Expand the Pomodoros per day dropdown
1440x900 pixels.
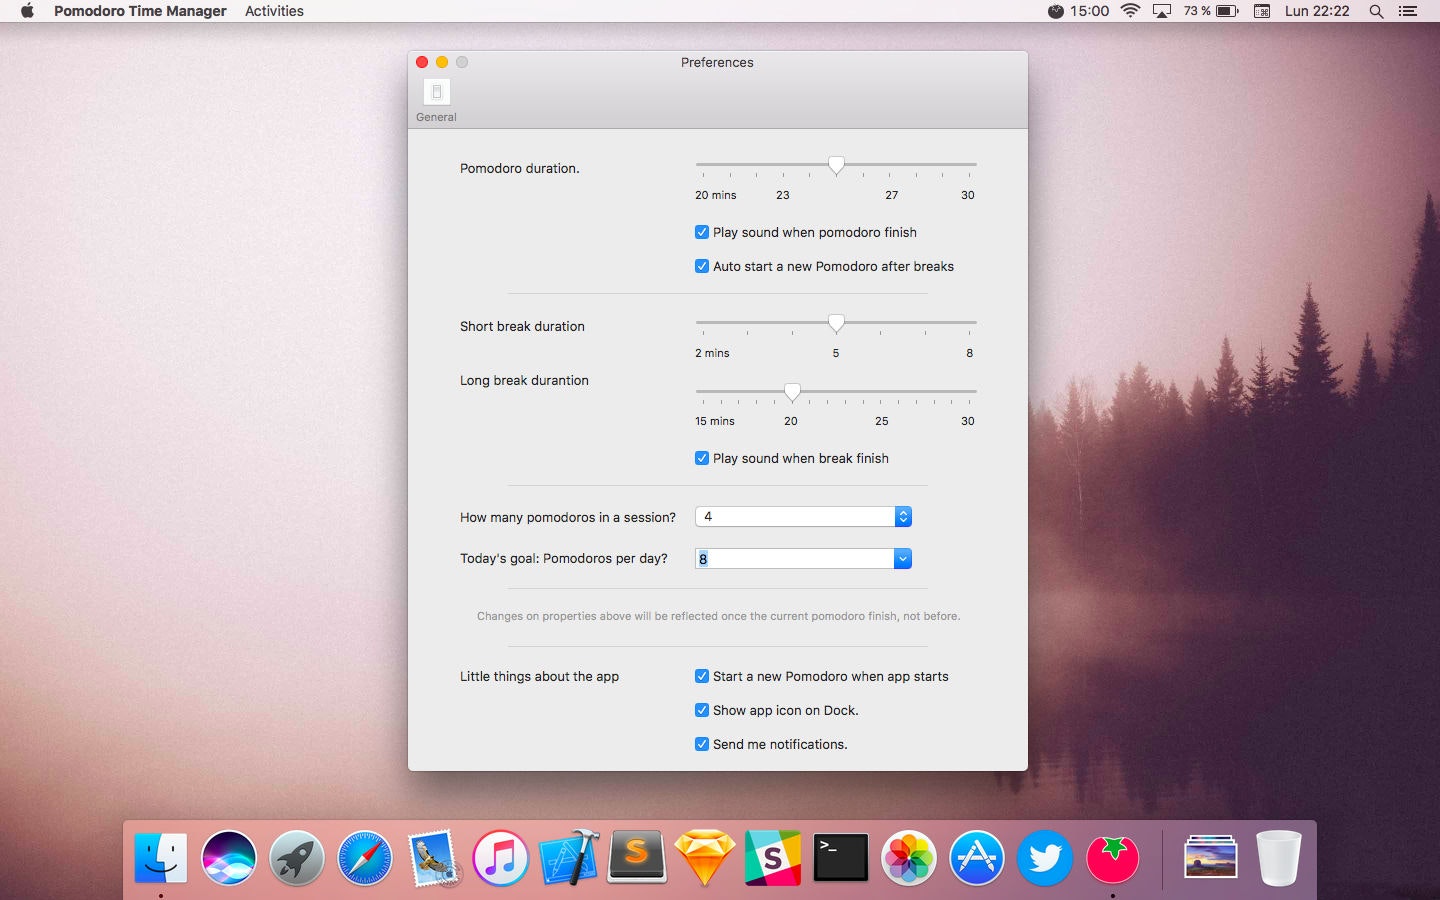coord(902,558)
